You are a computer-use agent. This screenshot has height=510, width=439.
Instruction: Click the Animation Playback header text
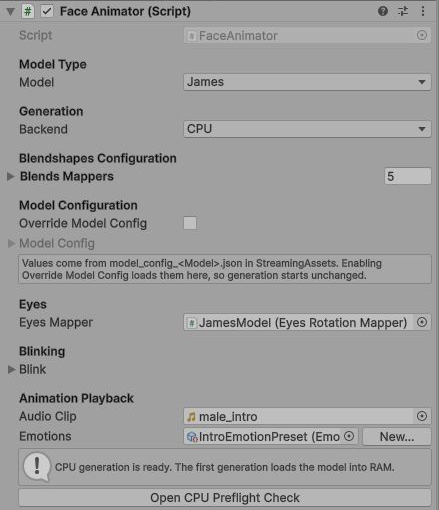tap(76, 398)
